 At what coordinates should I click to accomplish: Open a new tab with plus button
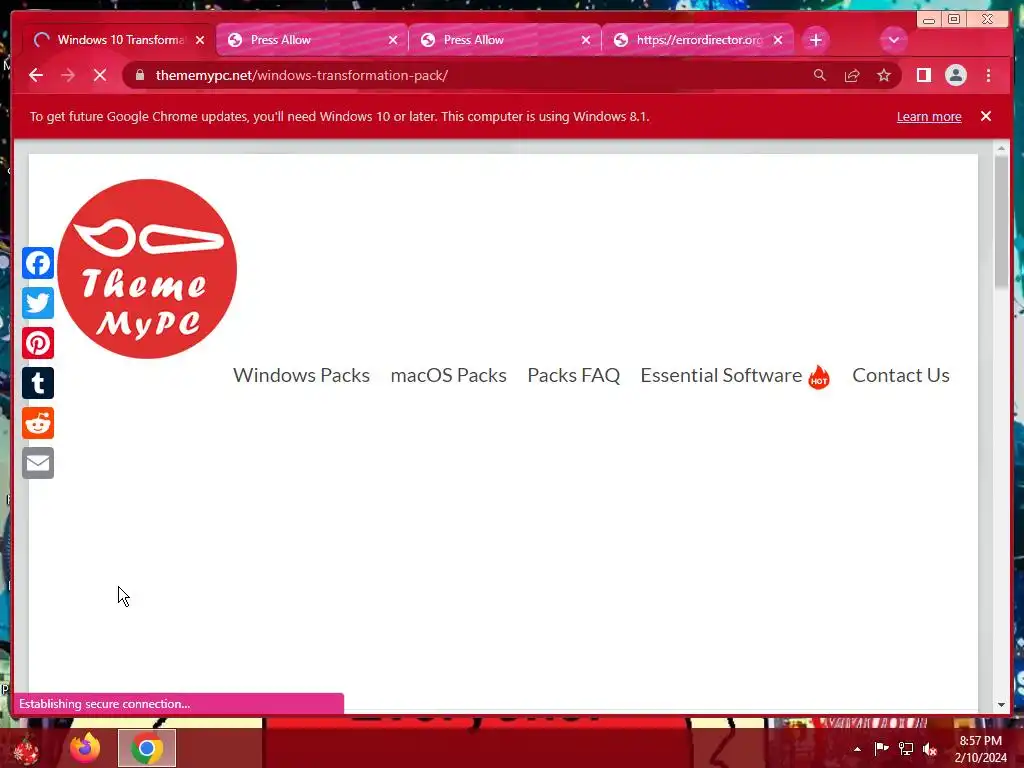(x=816, y=40)
